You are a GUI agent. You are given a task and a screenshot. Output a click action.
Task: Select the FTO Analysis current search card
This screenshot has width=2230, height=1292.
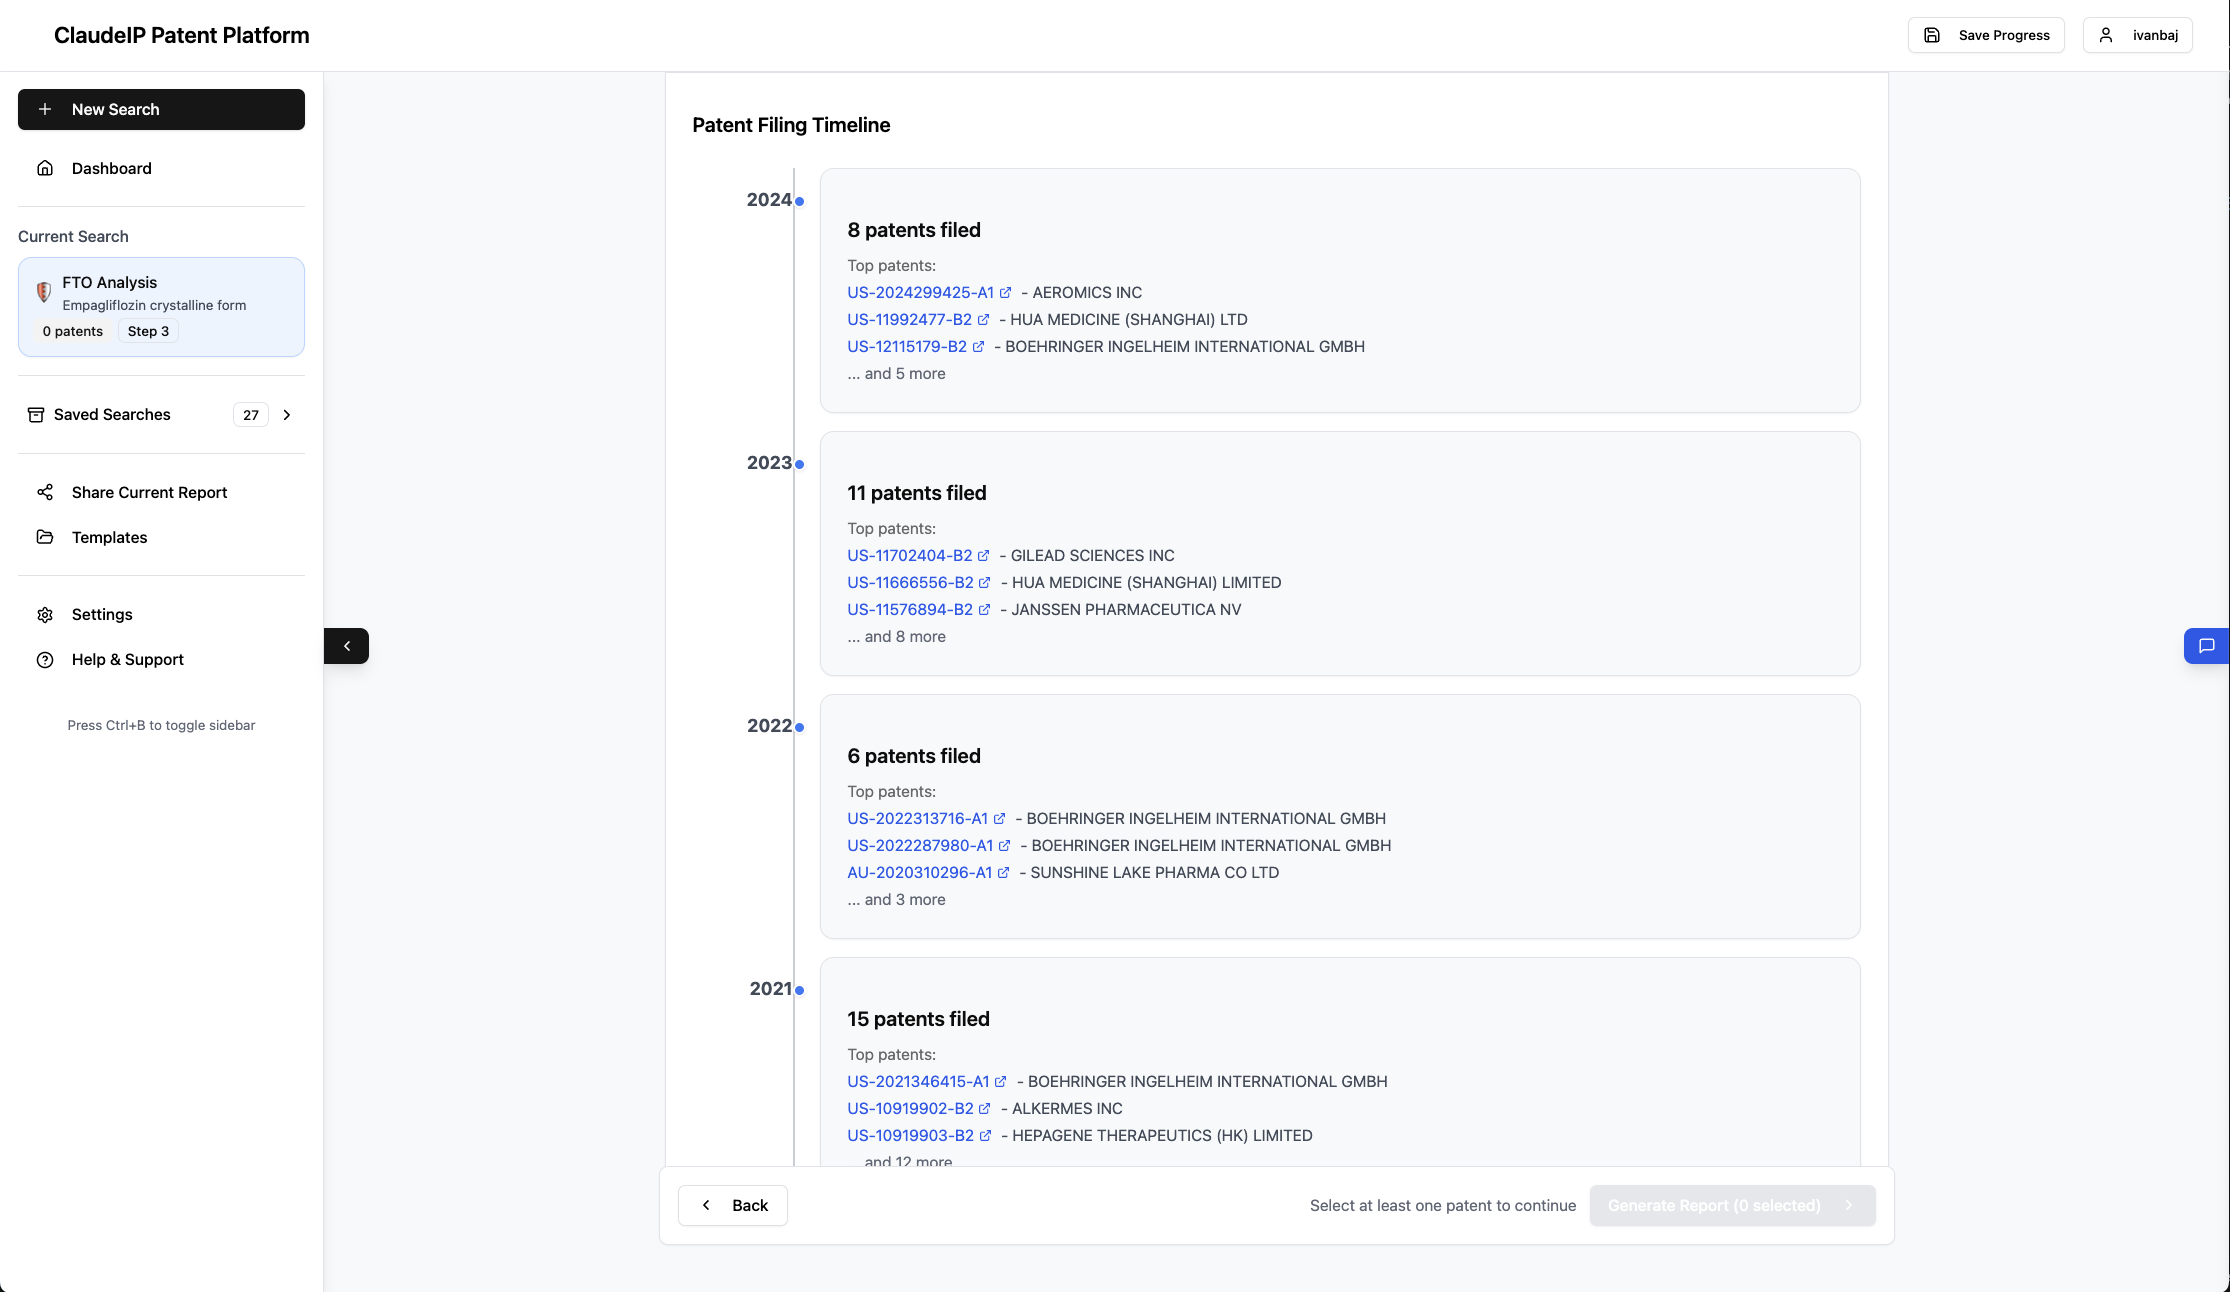pyautogui.click(x=161, y=306)
